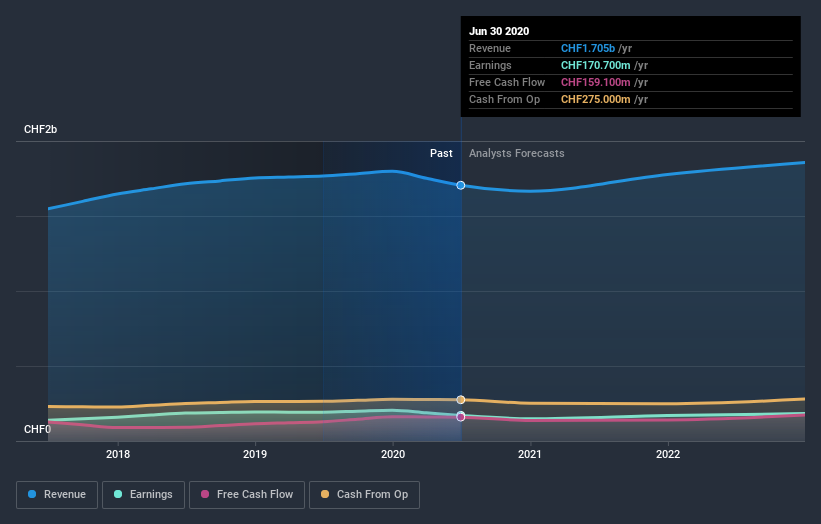Toggle the Free Cash Flow legend button
This screenshot has height=524, width=821.
[247, 495]
